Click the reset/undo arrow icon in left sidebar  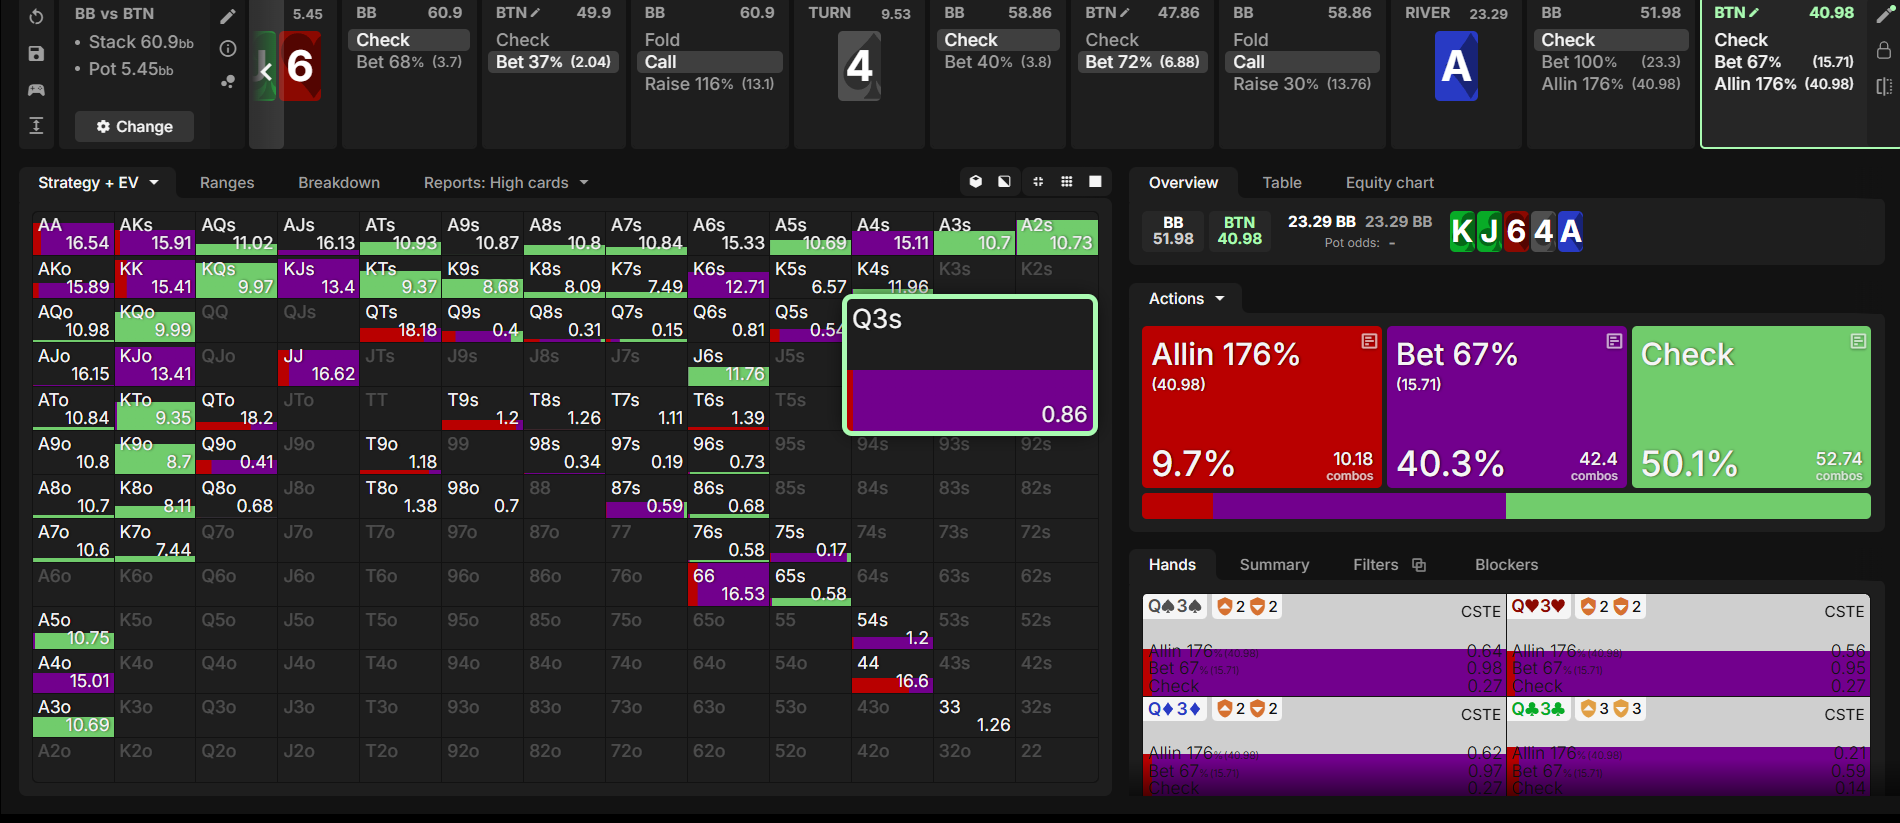click(x=36, y=17)
